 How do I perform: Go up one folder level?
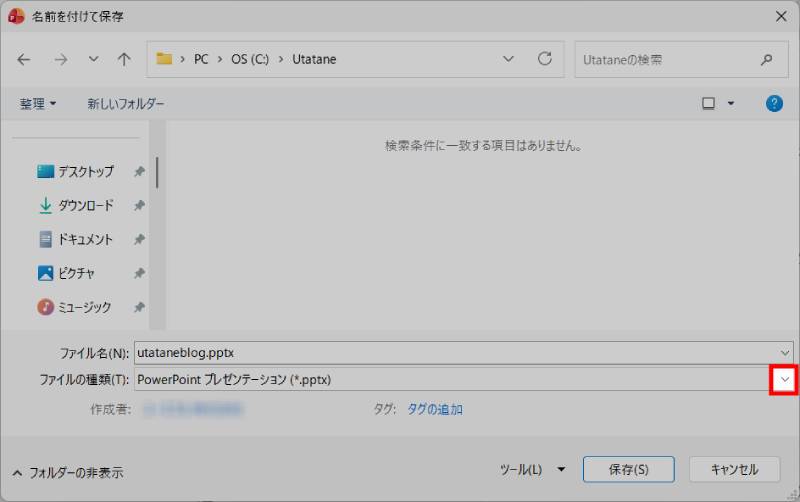(x=124, y=60)
